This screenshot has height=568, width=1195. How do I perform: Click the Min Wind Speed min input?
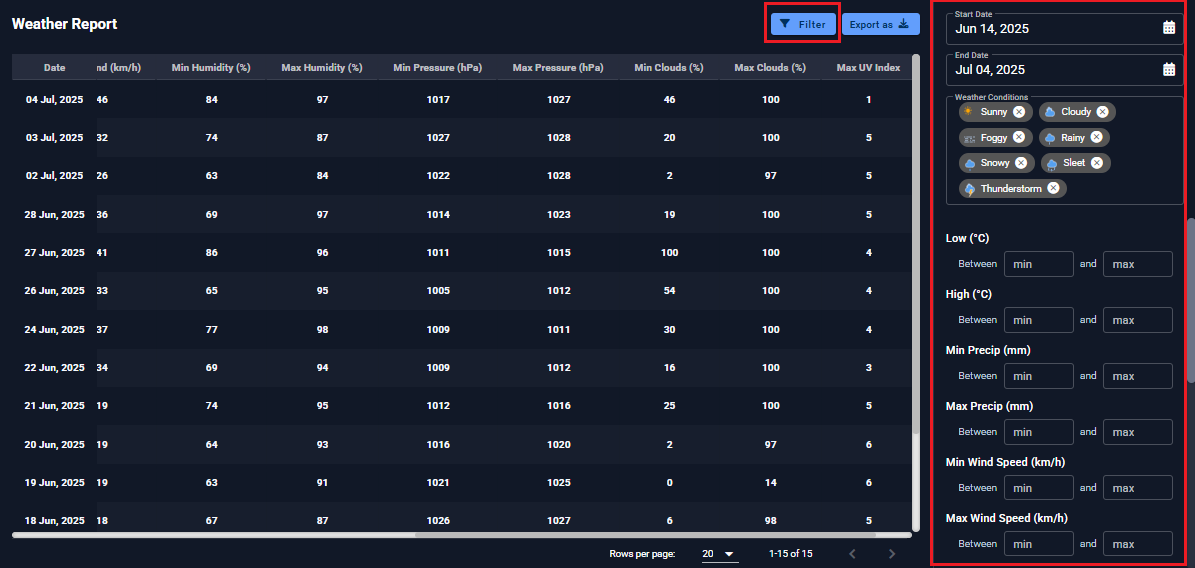[1039, 488]
